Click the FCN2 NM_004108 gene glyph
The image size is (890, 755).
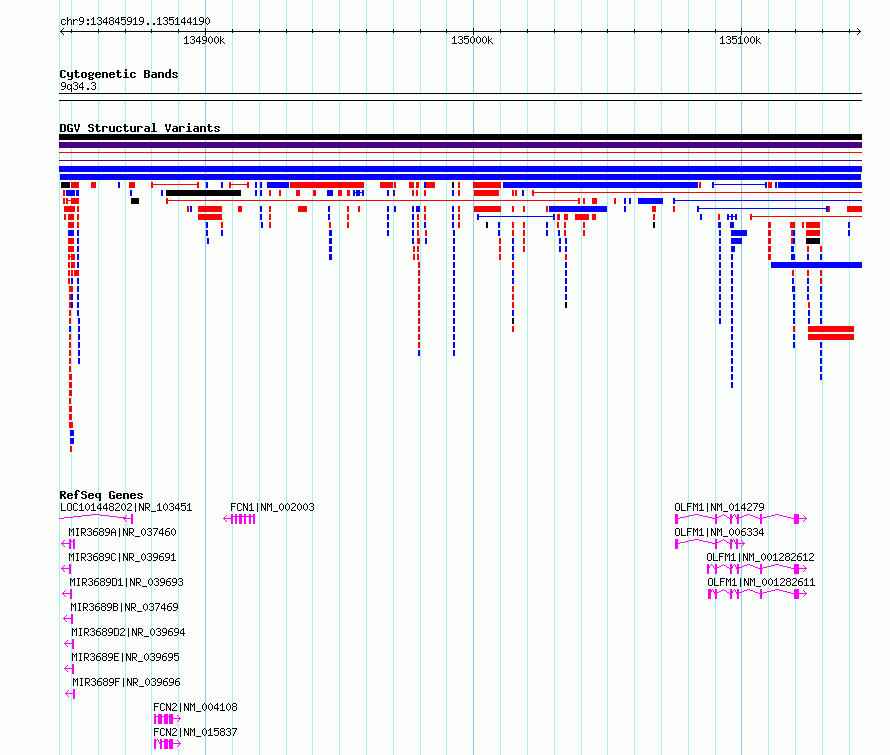click(x=167, y=719)
